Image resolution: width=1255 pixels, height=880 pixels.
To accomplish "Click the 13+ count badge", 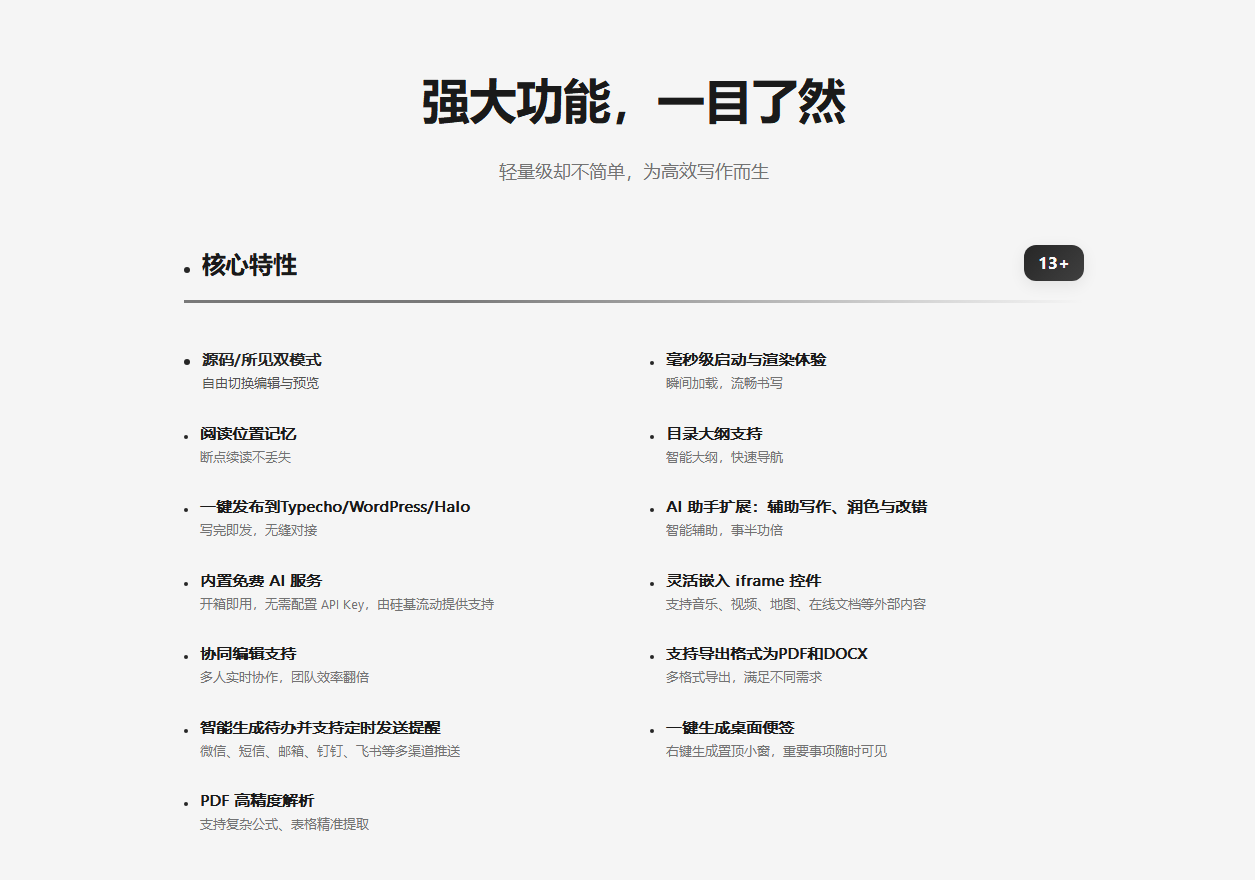I will click(1053, 263).
